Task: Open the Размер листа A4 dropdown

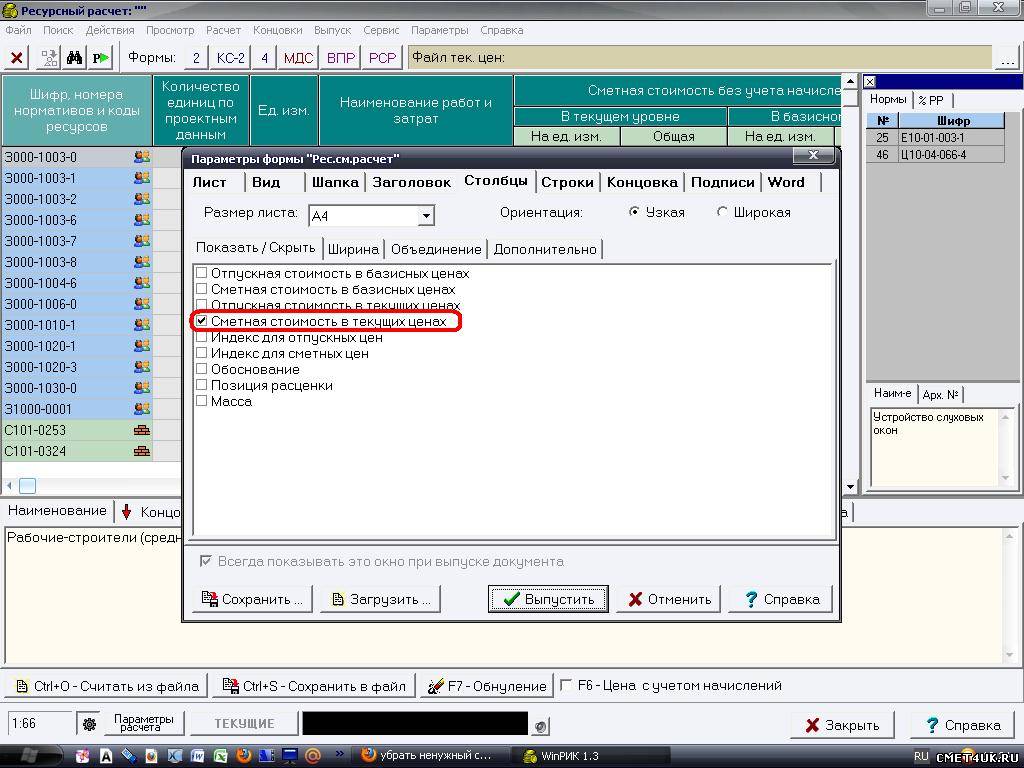Action: tap(426, 215)
